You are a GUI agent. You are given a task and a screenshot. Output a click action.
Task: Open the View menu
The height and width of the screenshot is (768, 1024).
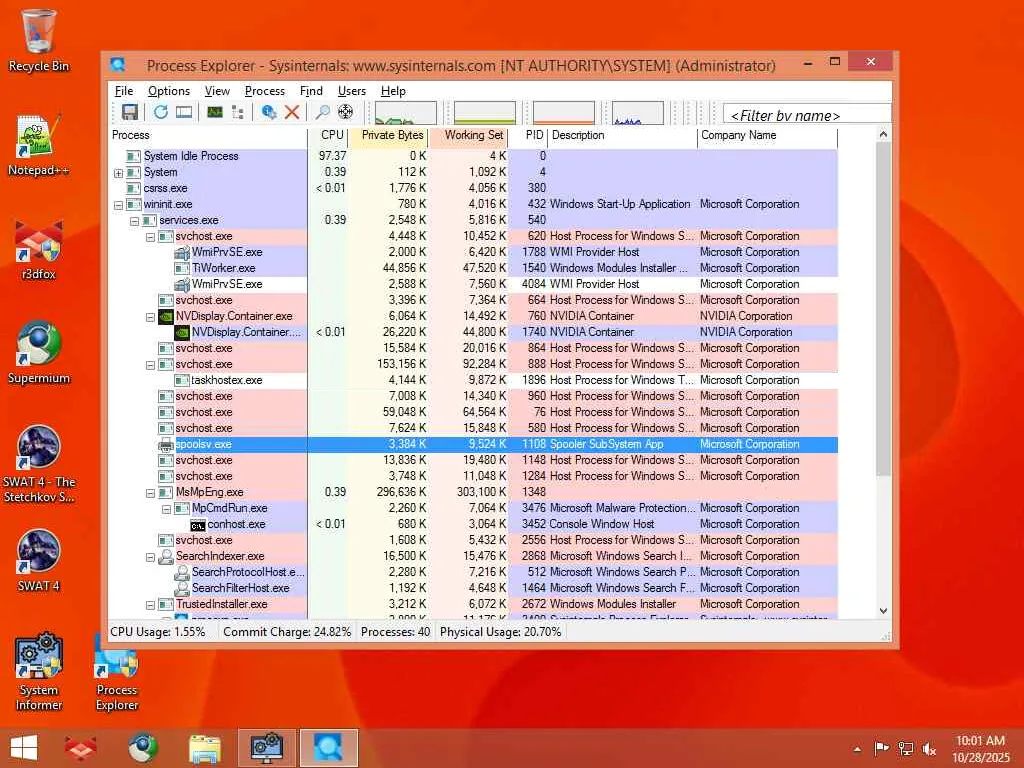(217, 91)
